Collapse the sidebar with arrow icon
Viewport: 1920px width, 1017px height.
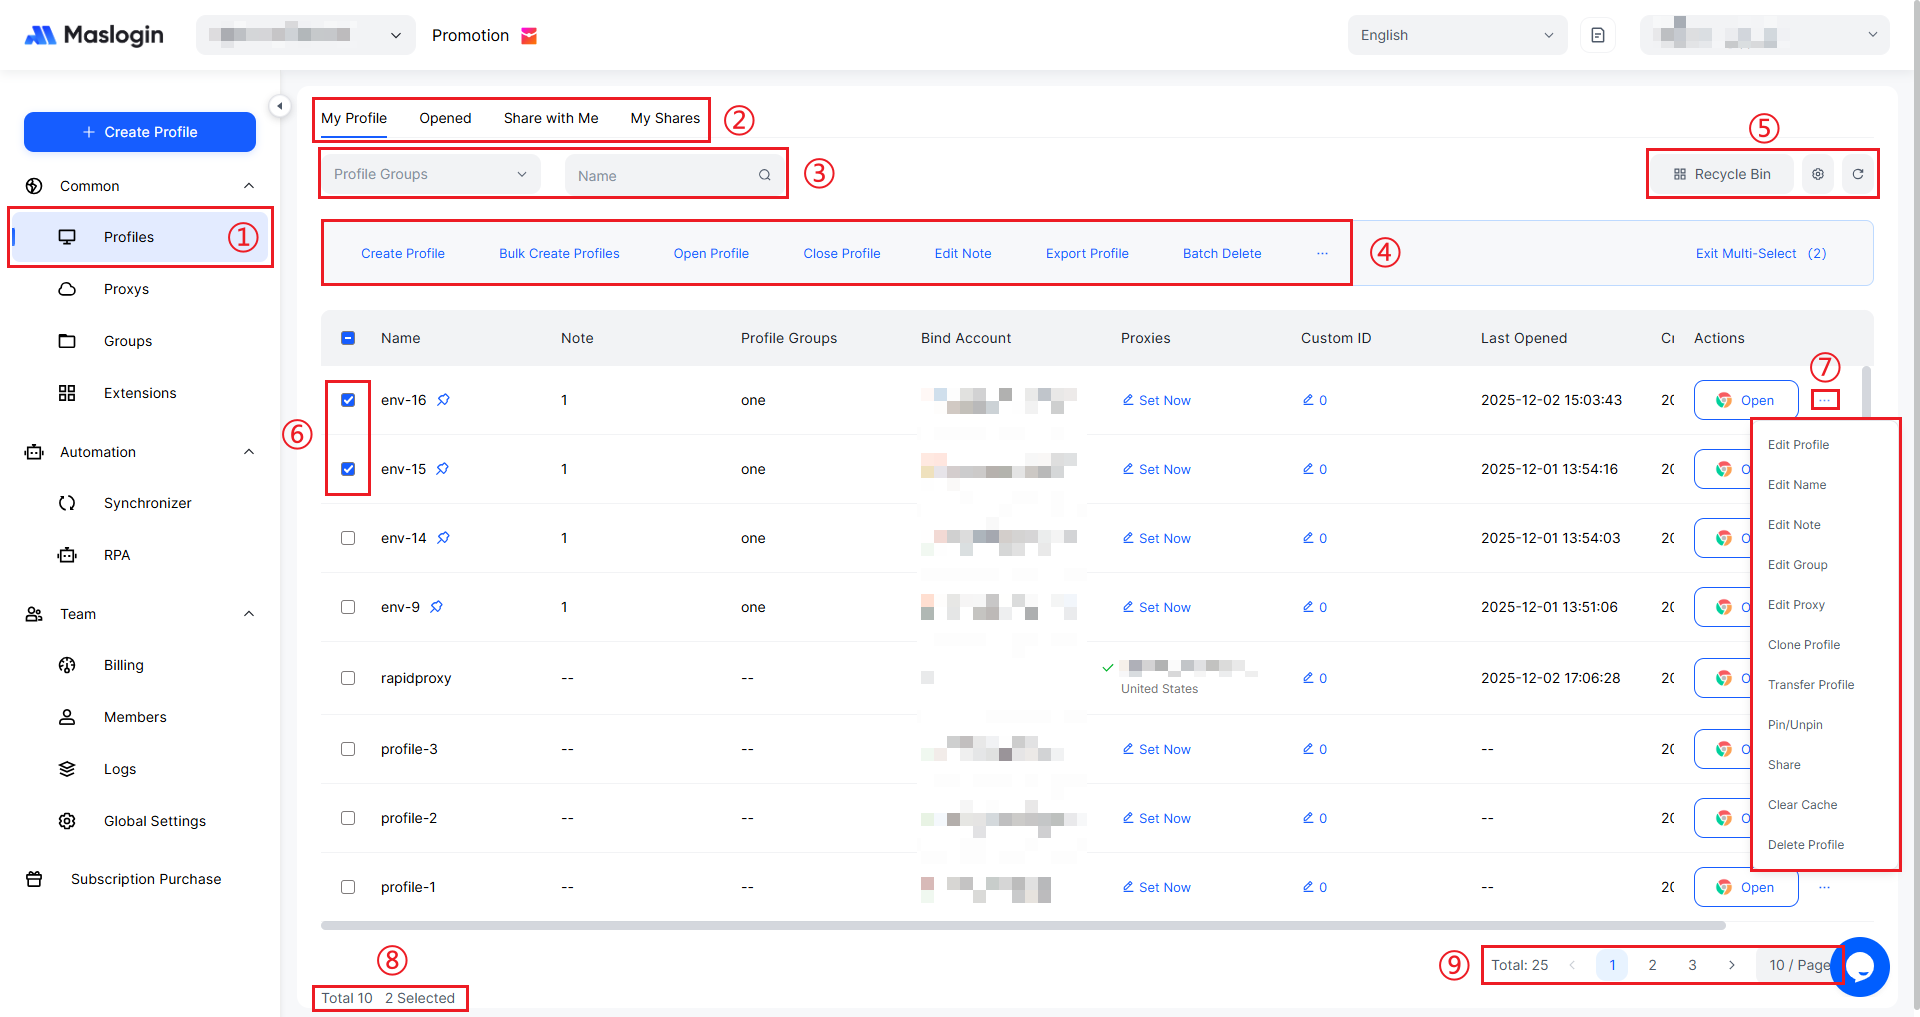pyautogui.click(x=280, y=106)
